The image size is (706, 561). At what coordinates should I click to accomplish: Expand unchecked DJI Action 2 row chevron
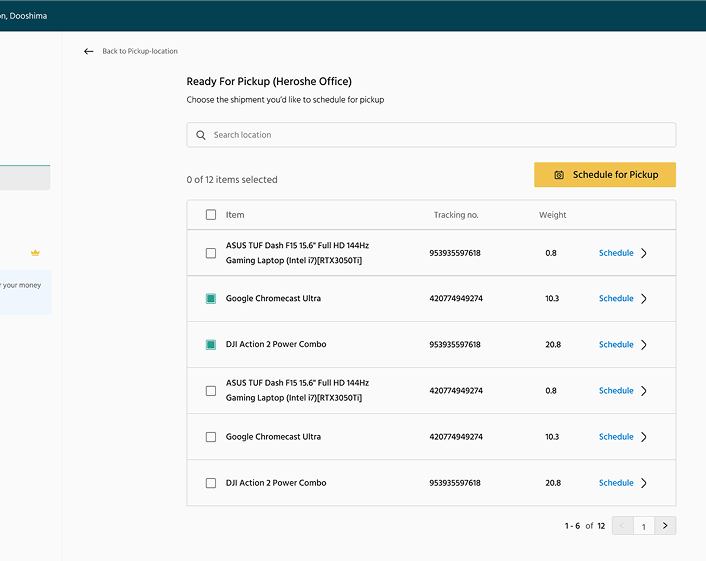(644, 483)
